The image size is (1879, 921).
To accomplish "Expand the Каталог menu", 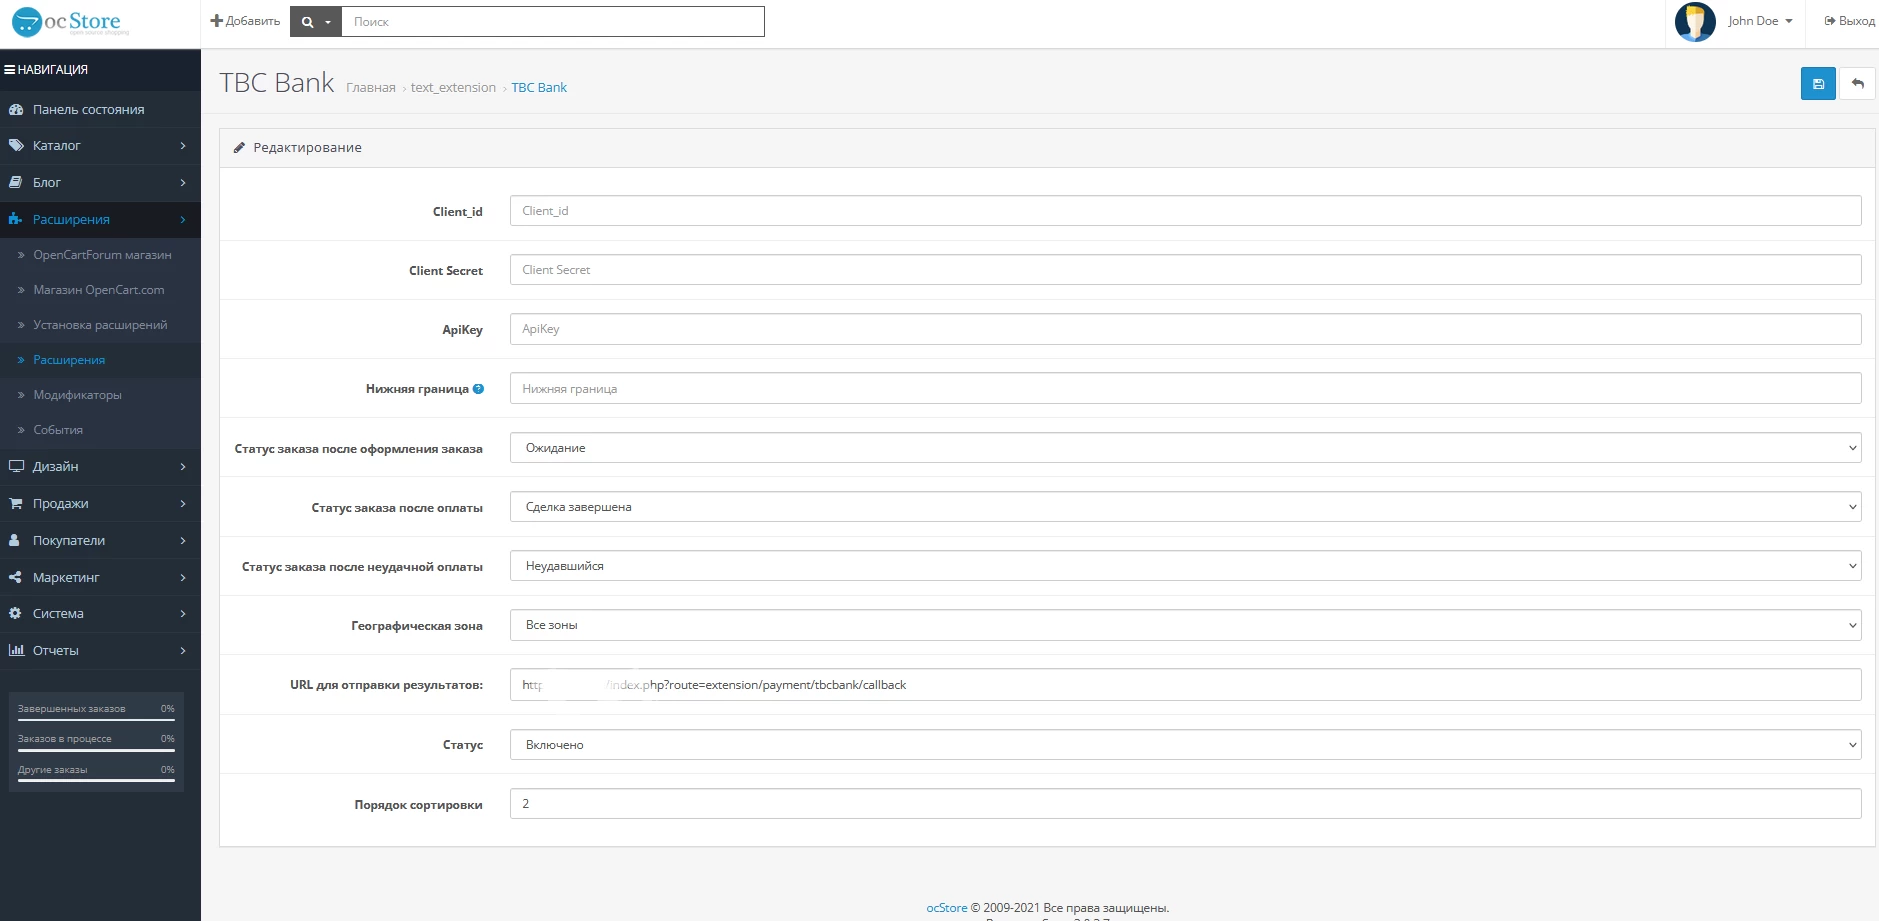I will [100, 146].
